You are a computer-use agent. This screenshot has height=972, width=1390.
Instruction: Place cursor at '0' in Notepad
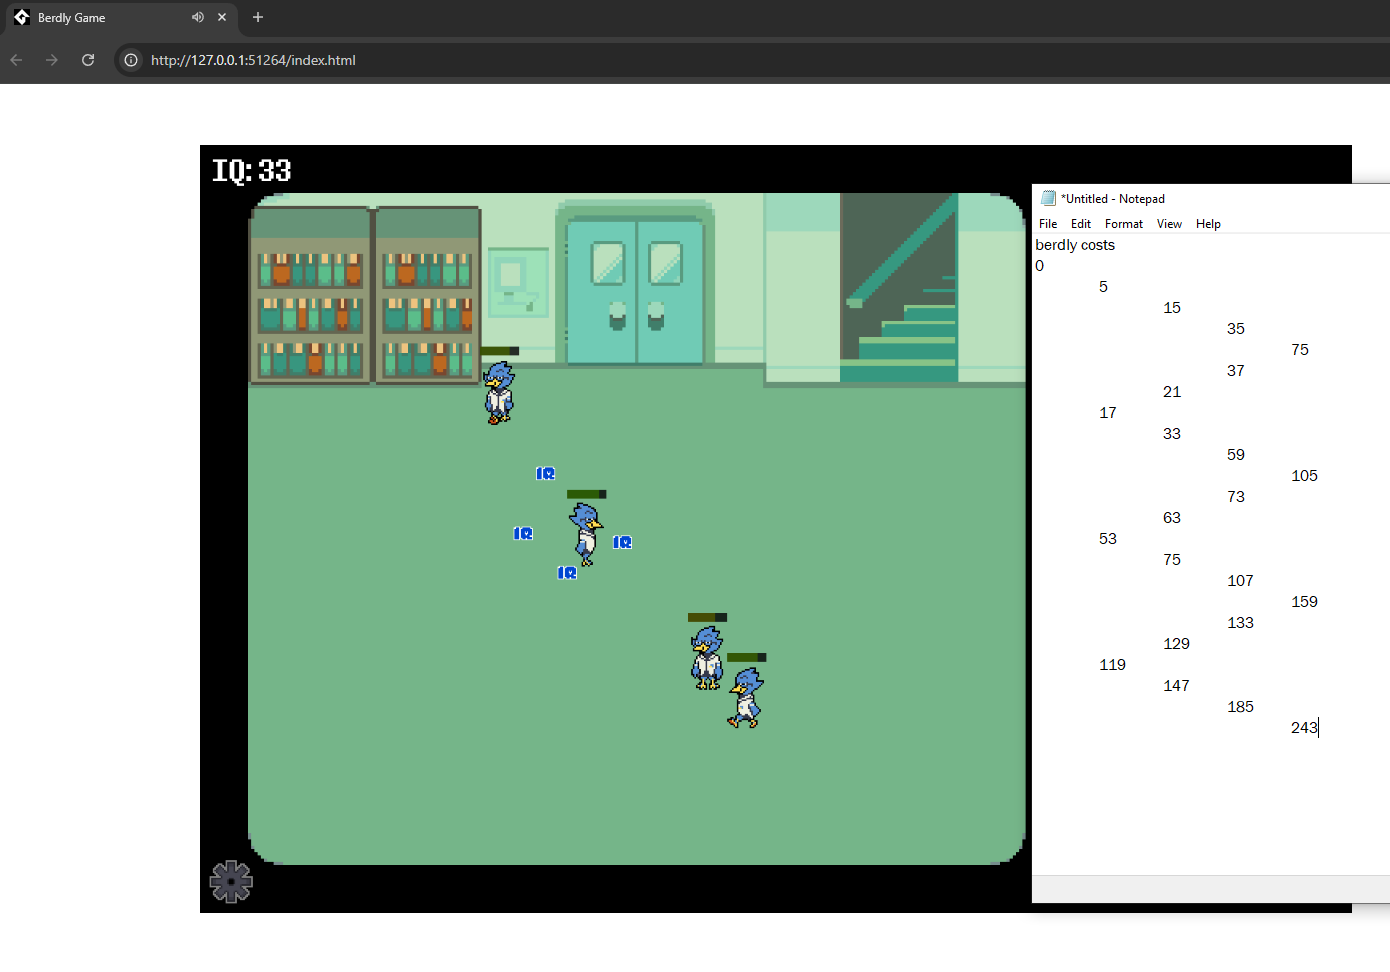coord(1040,266)
